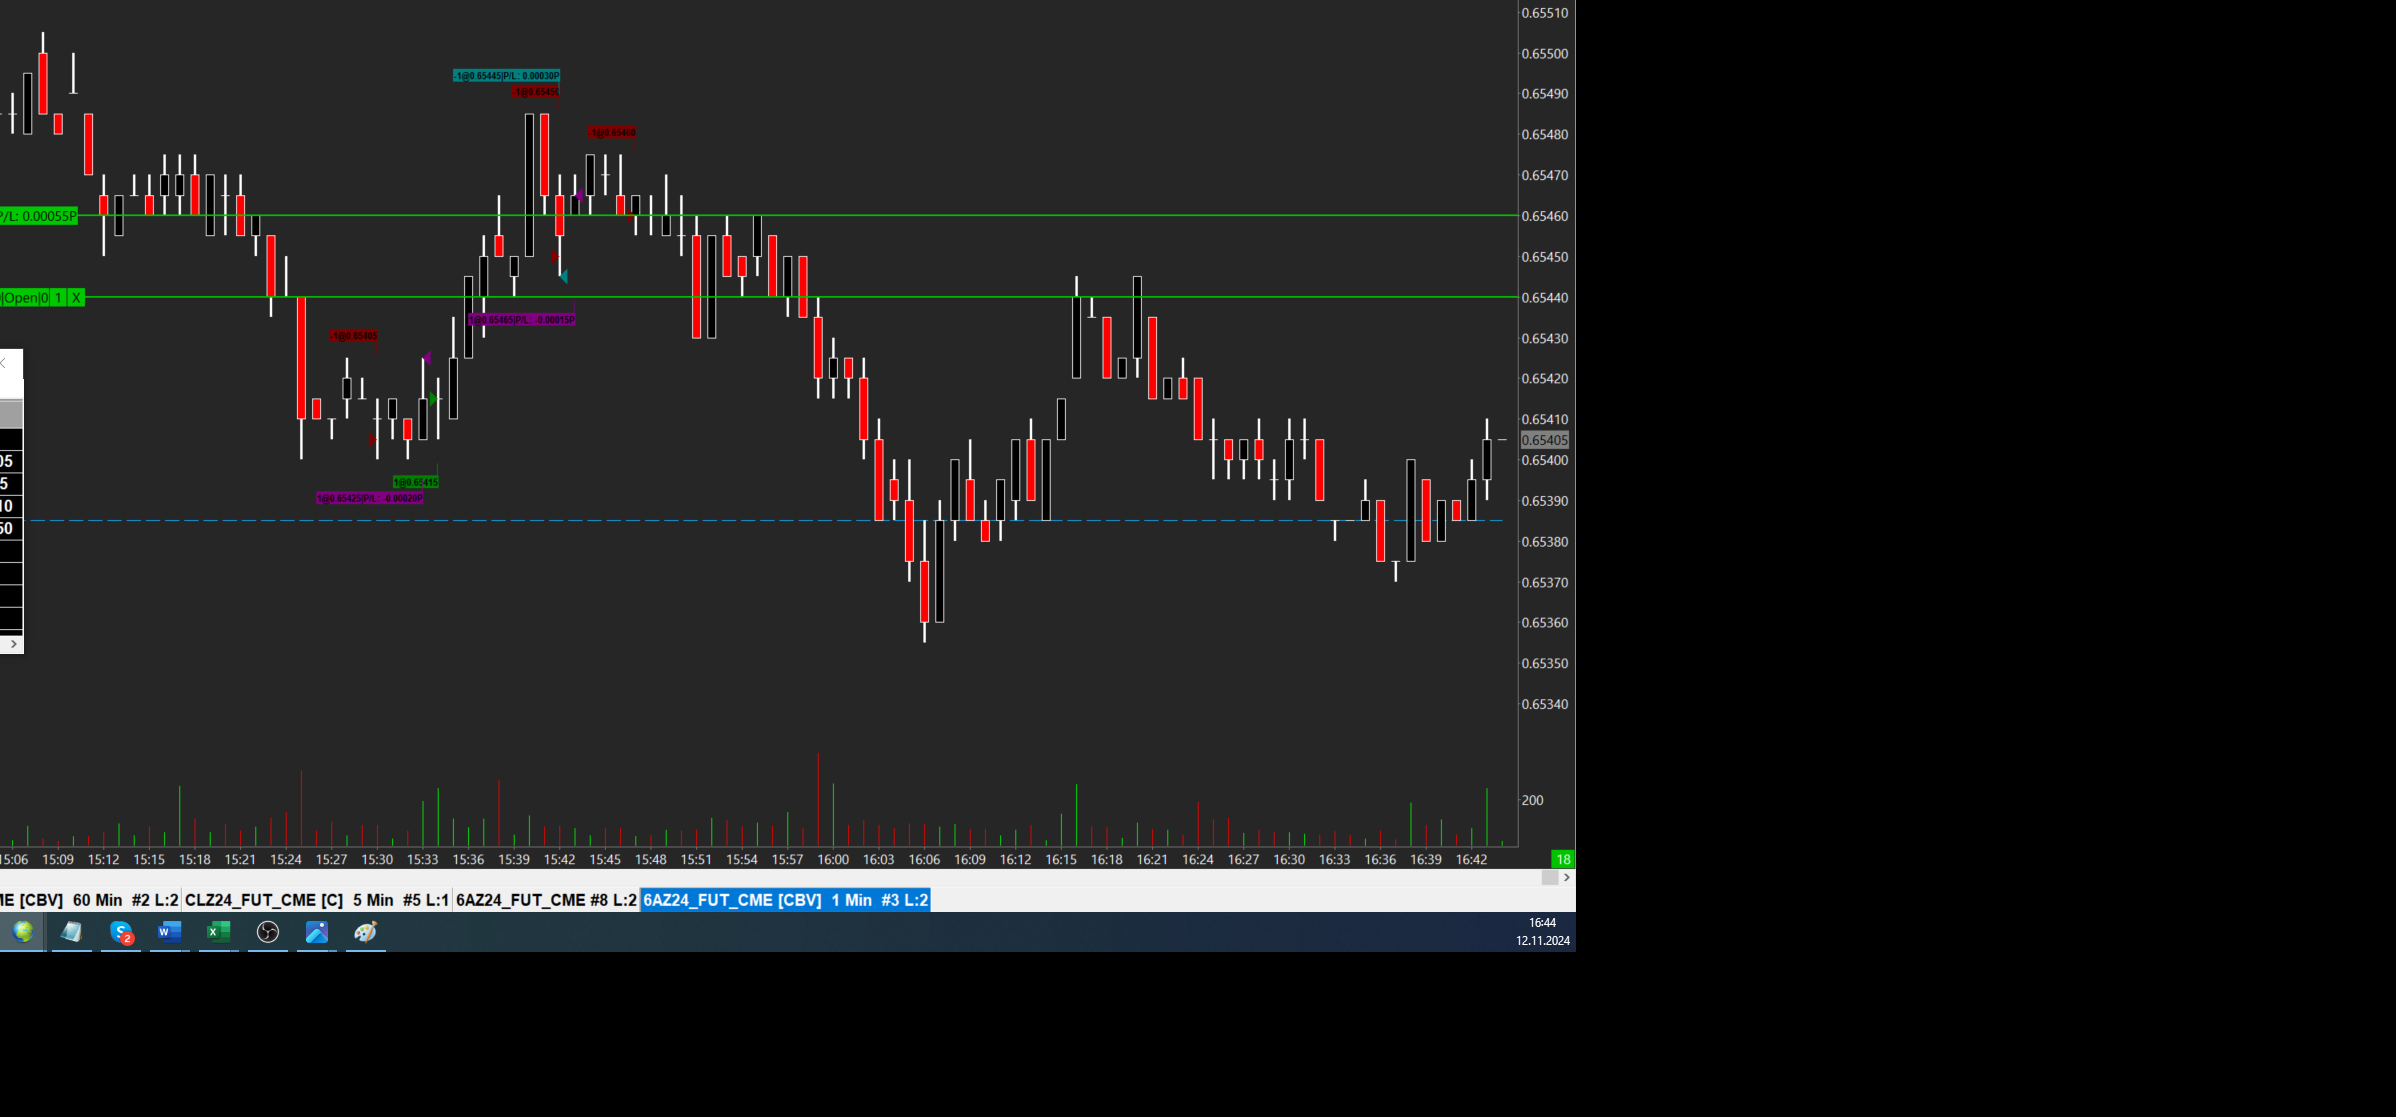Viewport: 2396px width, 1117px height.
Task: Open the globe browser taskbar icon
Action: coord(22,933)
